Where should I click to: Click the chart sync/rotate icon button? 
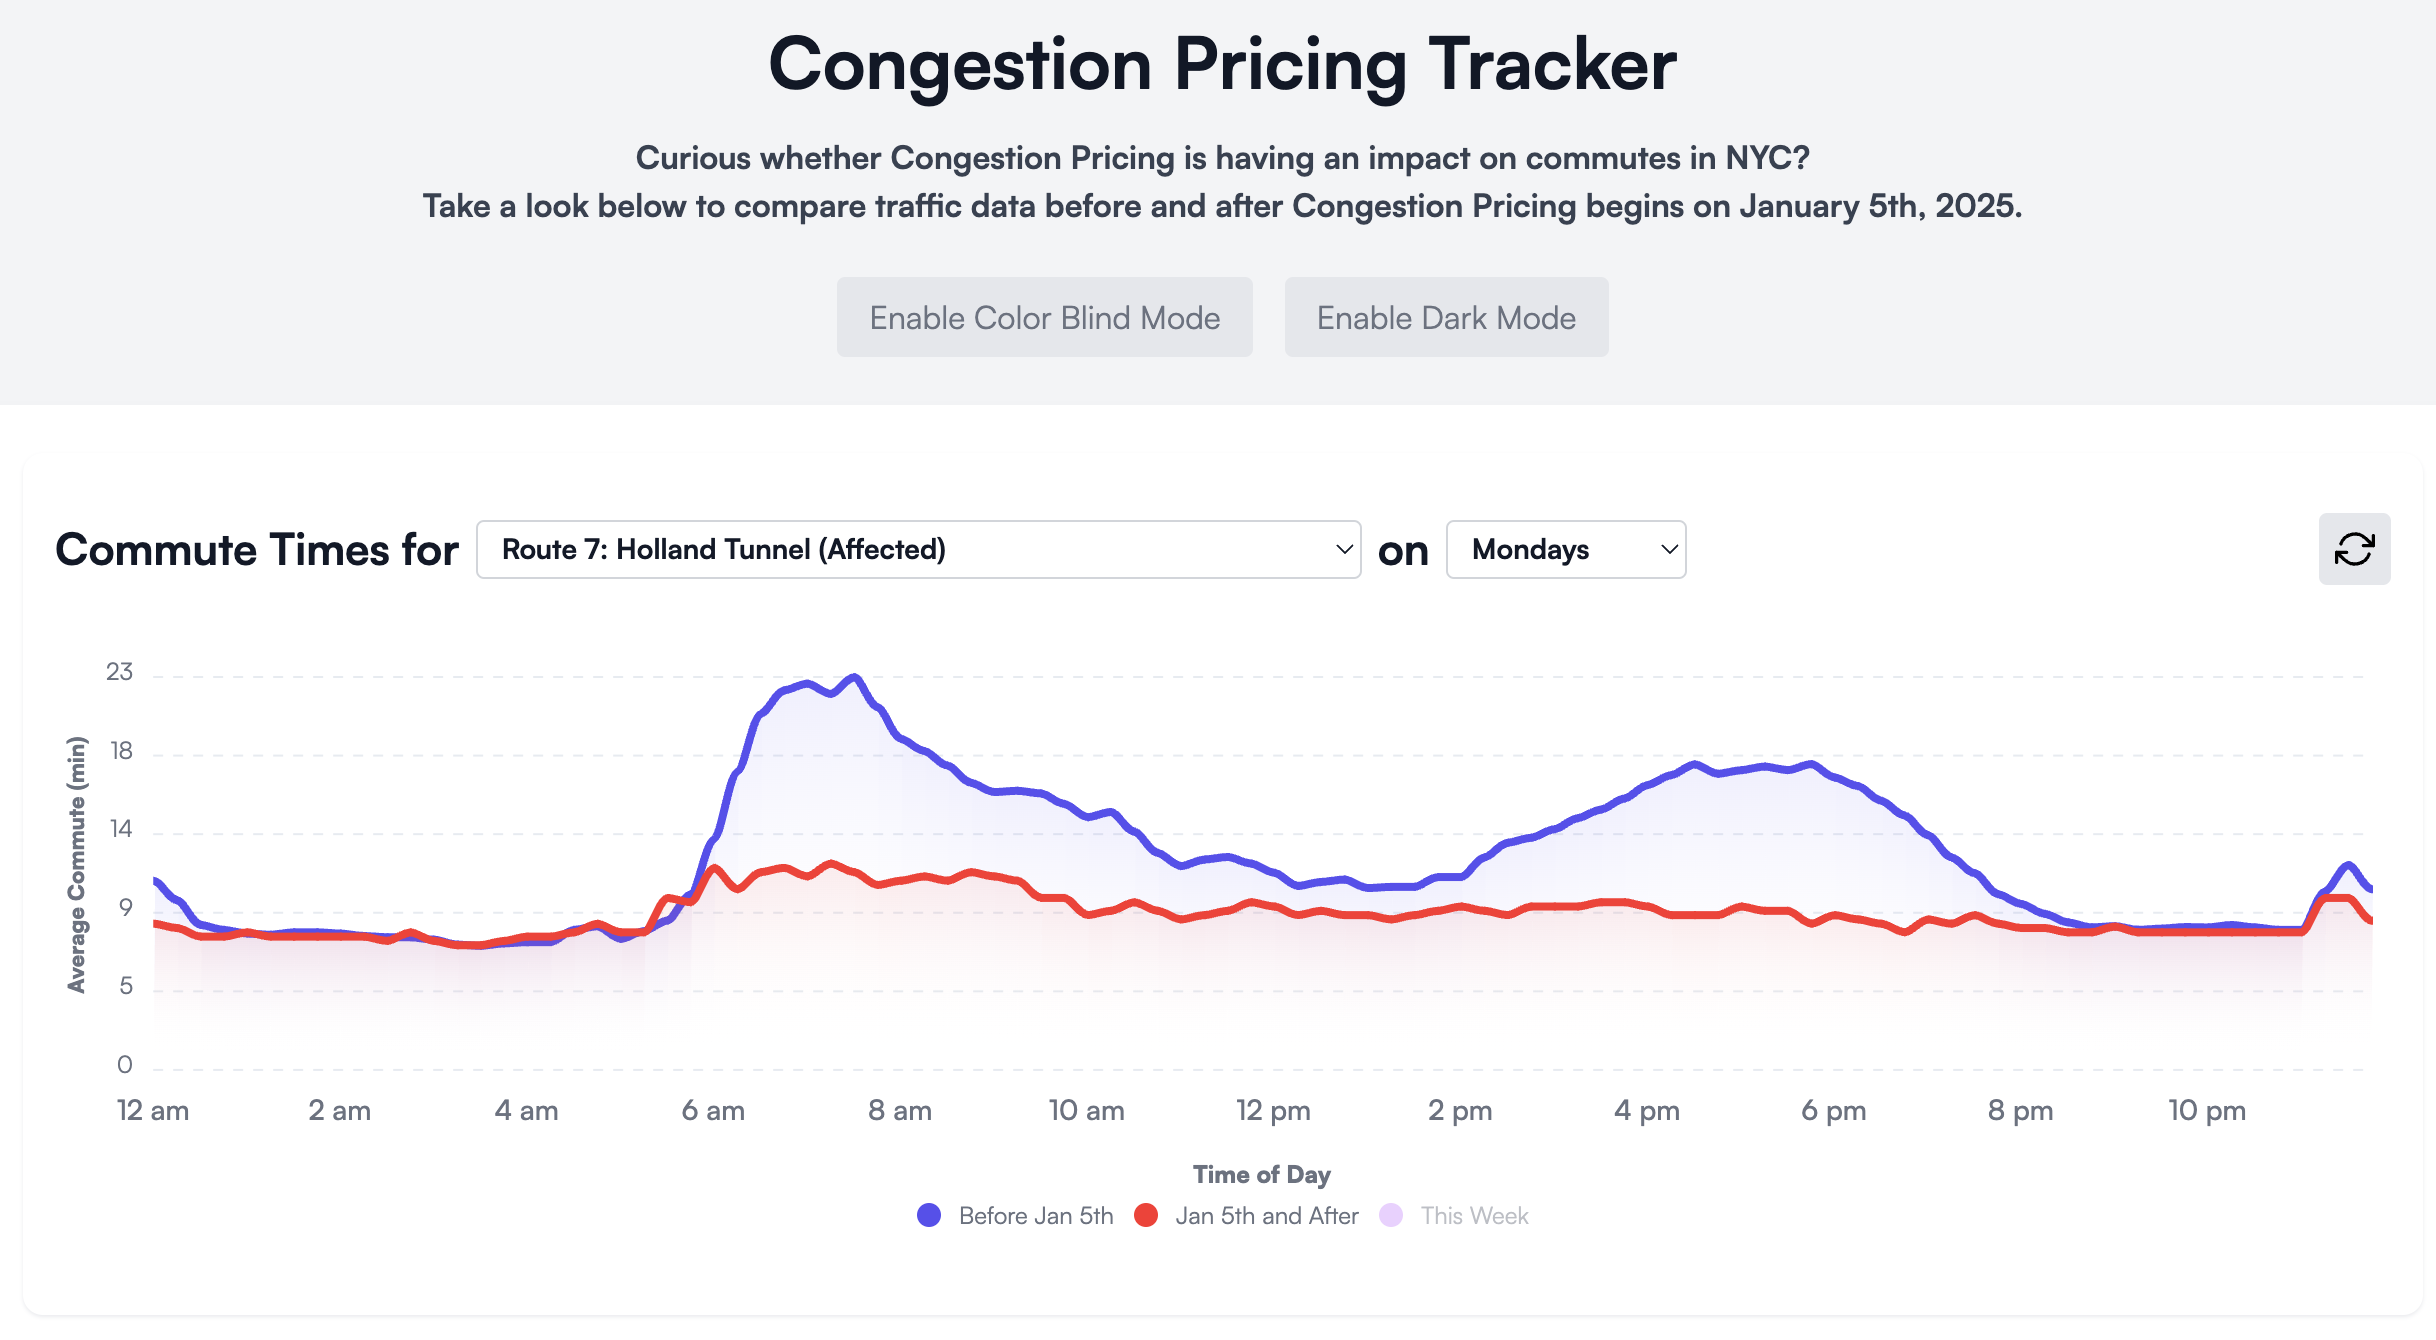point(2354,550)
